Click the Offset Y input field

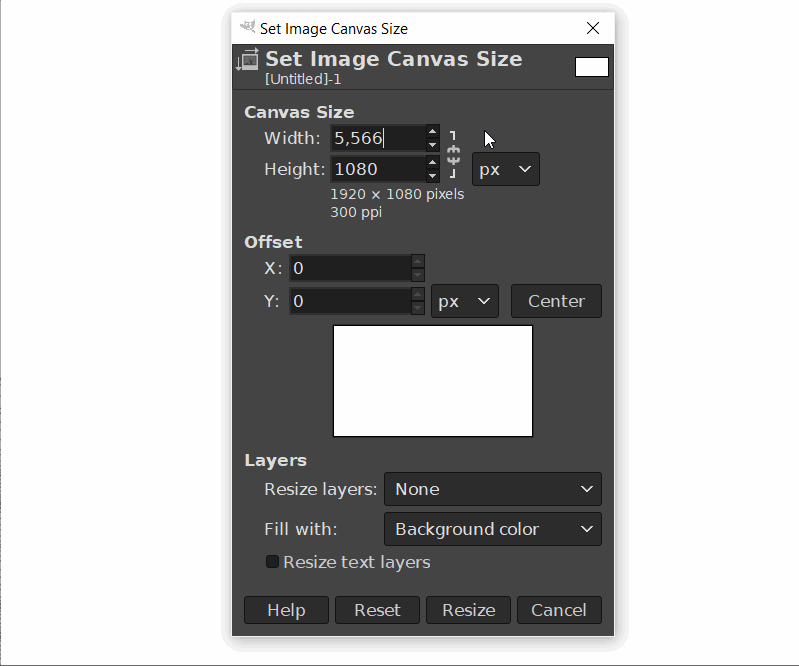tap(350, 301)
